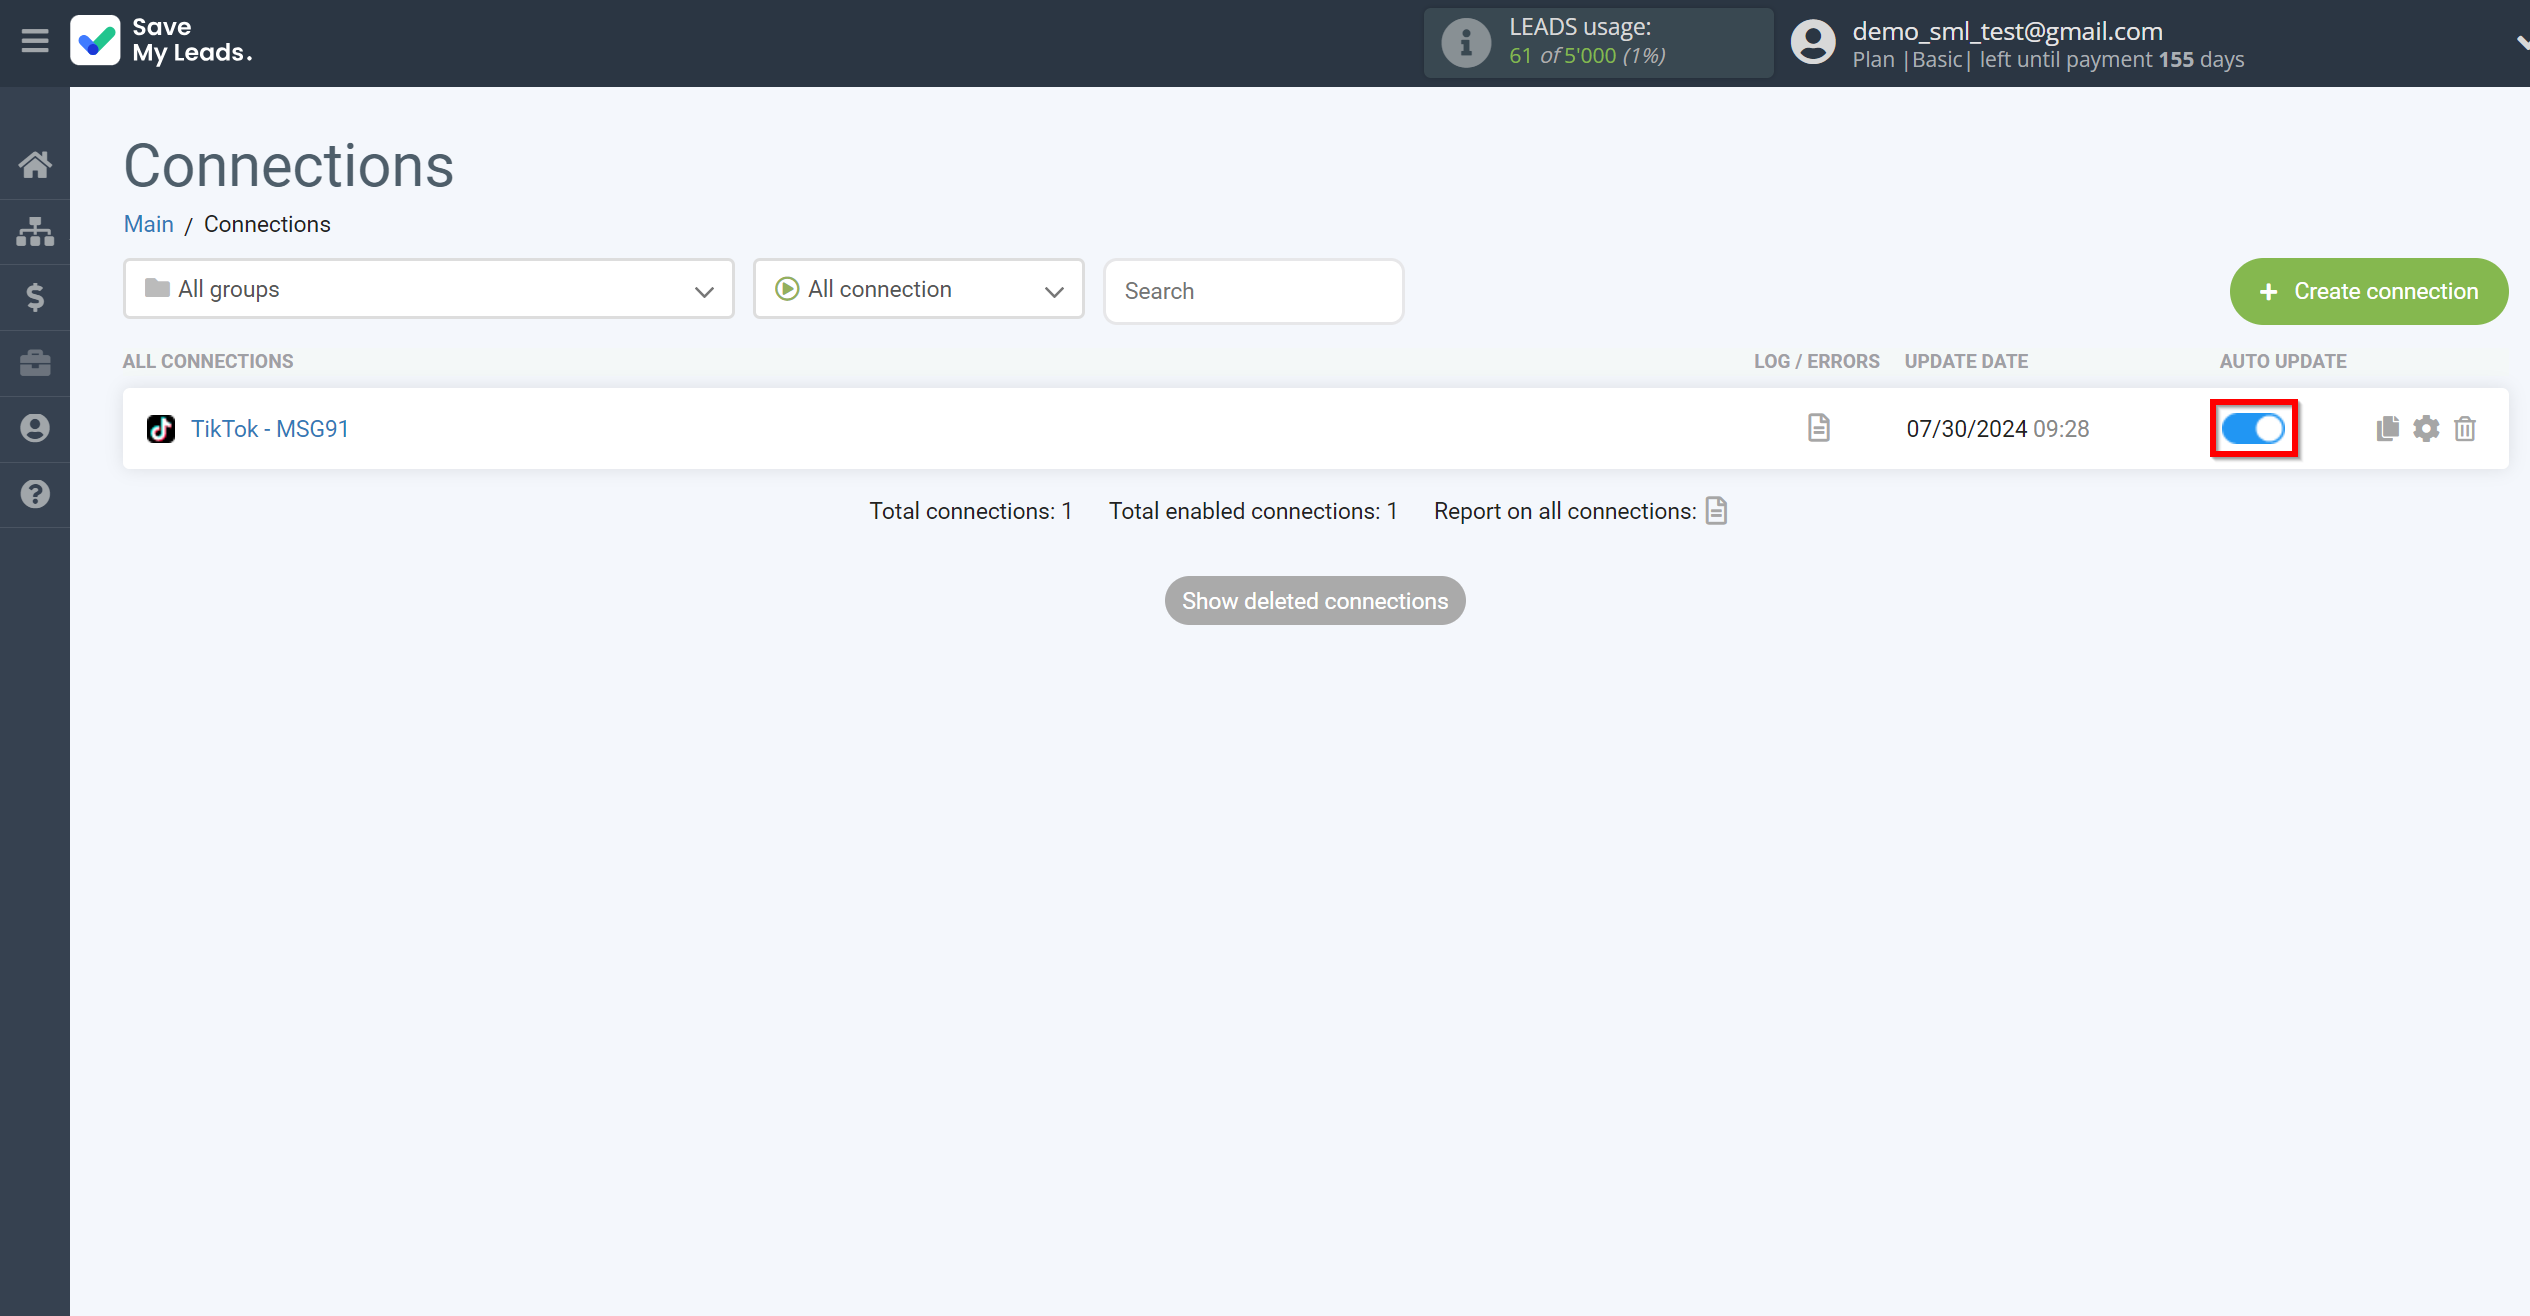Click the Main breadcrumb navigation link
The height and width of the screenshot is (1316, 2530).
tap(149, 223)
